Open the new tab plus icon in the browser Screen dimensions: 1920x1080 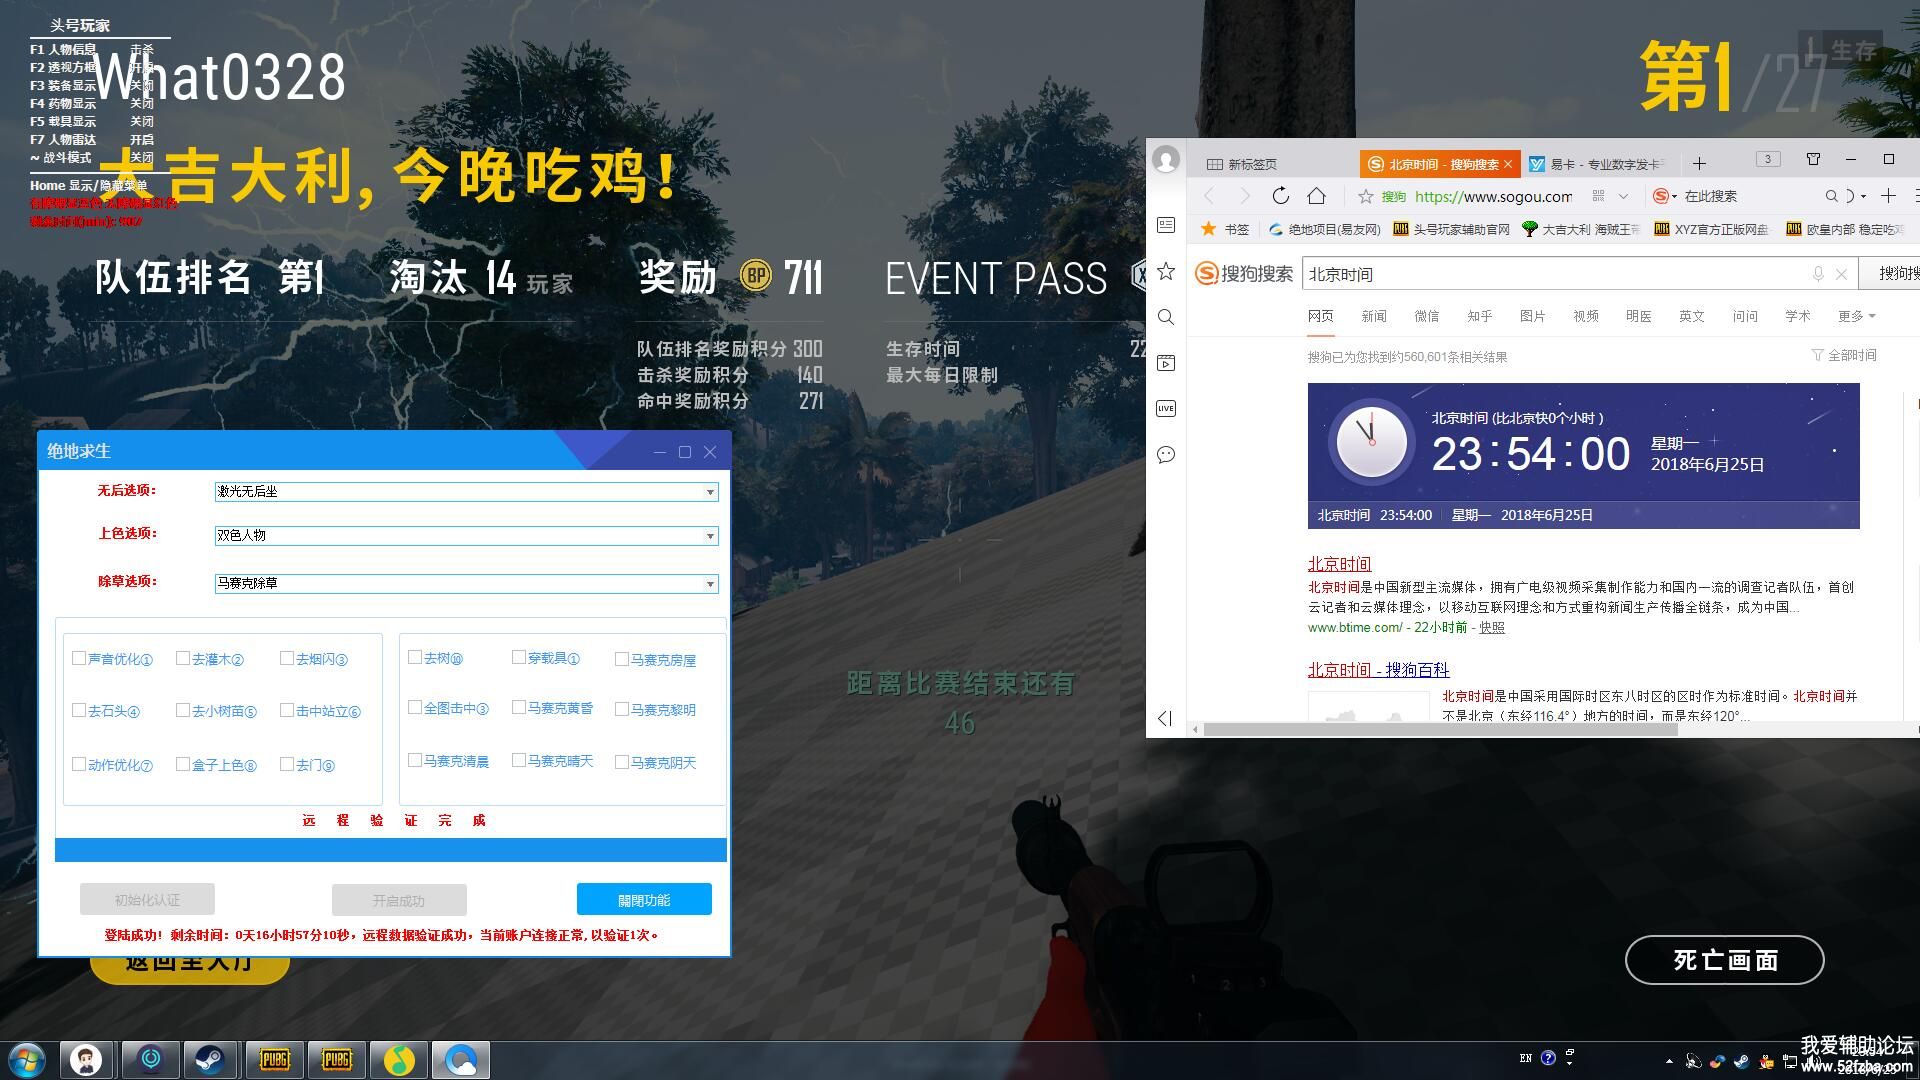[x=1699, y=163]
